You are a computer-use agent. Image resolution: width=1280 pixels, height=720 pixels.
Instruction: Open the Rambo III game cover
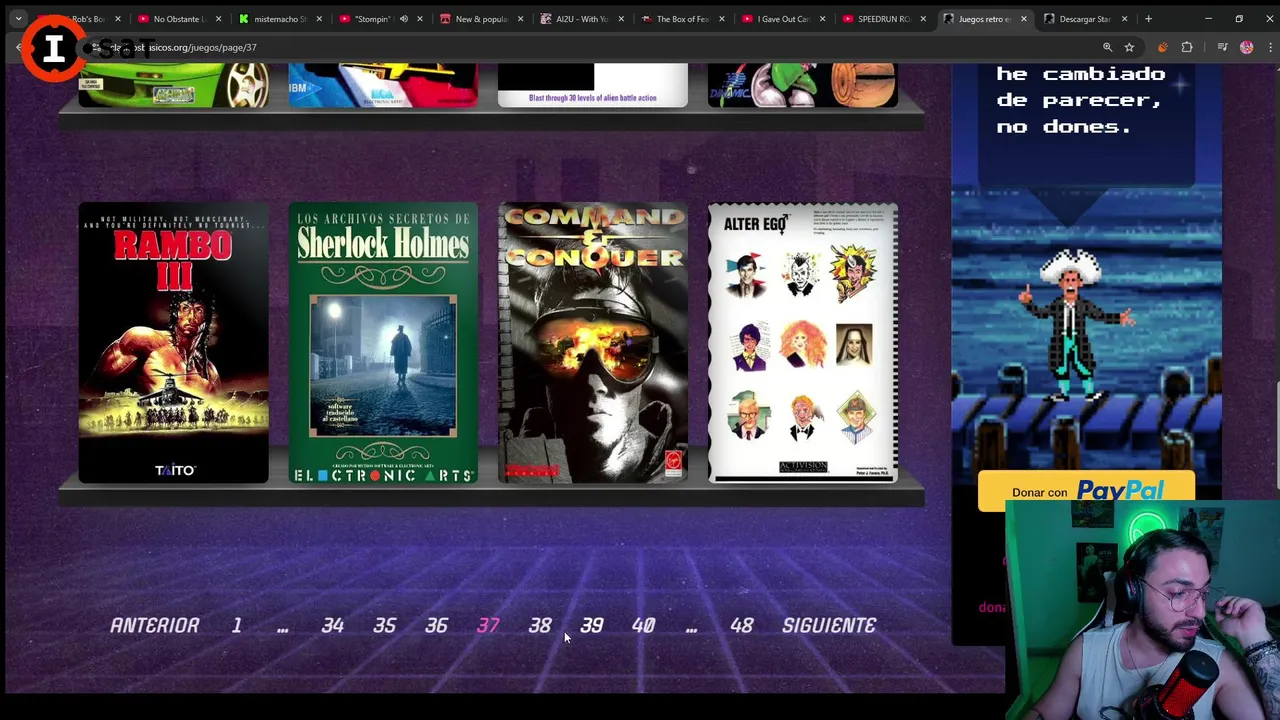tap(174, 343)
